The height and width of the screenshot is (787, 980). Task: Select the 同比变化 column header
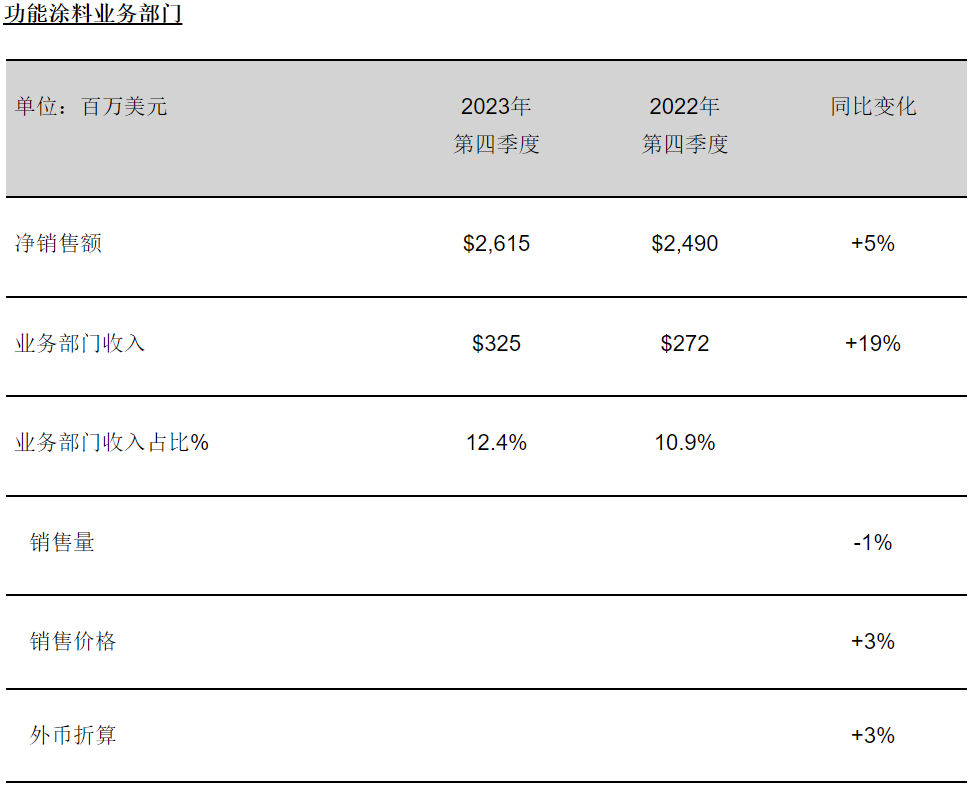click(x=873, y=106)
